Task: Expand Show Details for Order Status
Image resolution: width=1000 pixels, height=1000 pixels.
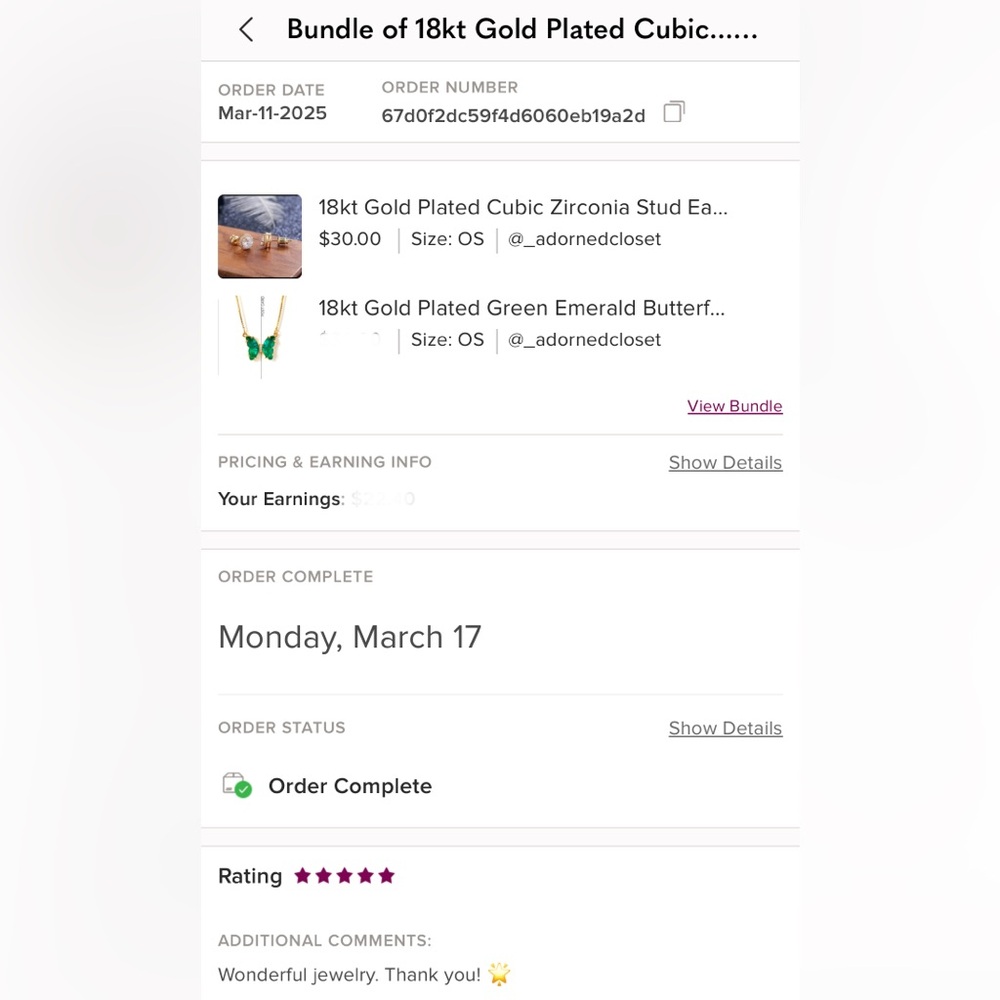Action: [x=725, y=728]
